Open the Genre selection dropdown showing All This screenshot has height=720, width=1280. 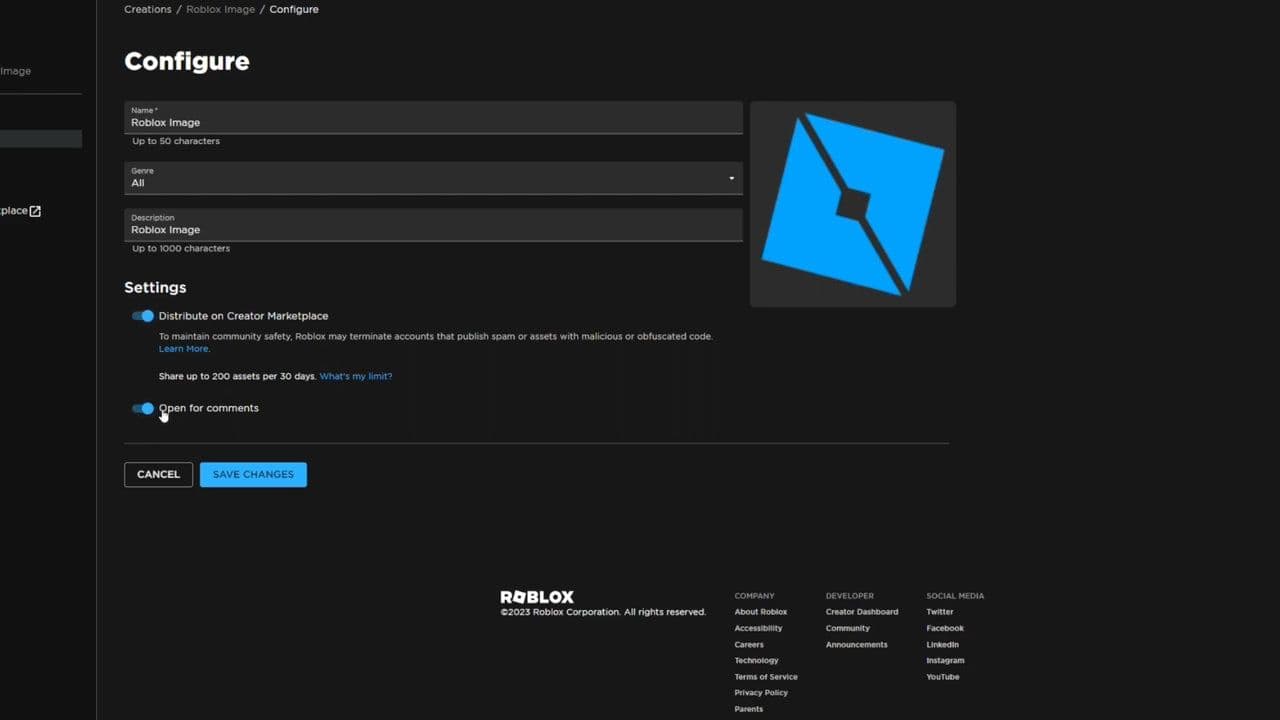point(430,178)
